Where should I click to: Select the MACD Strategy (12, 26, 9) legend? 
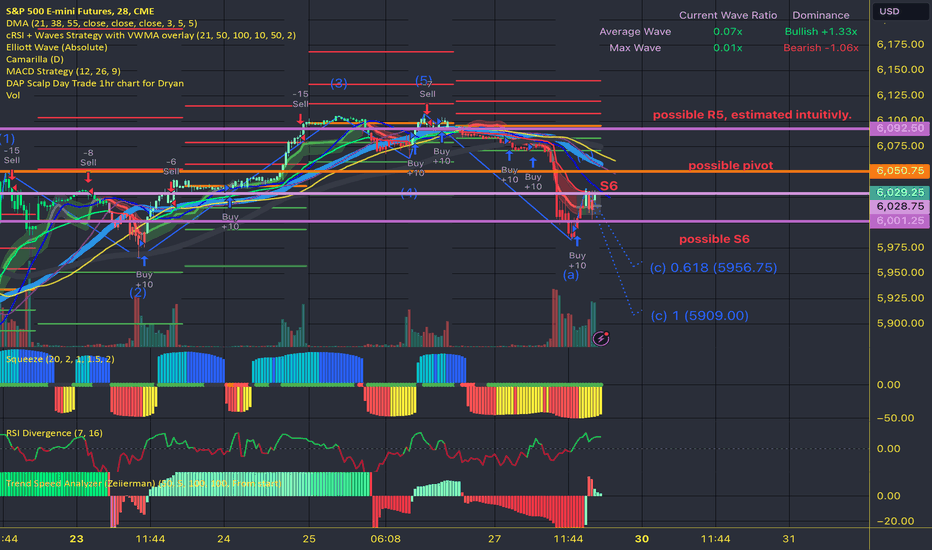(x=63, y=71)
